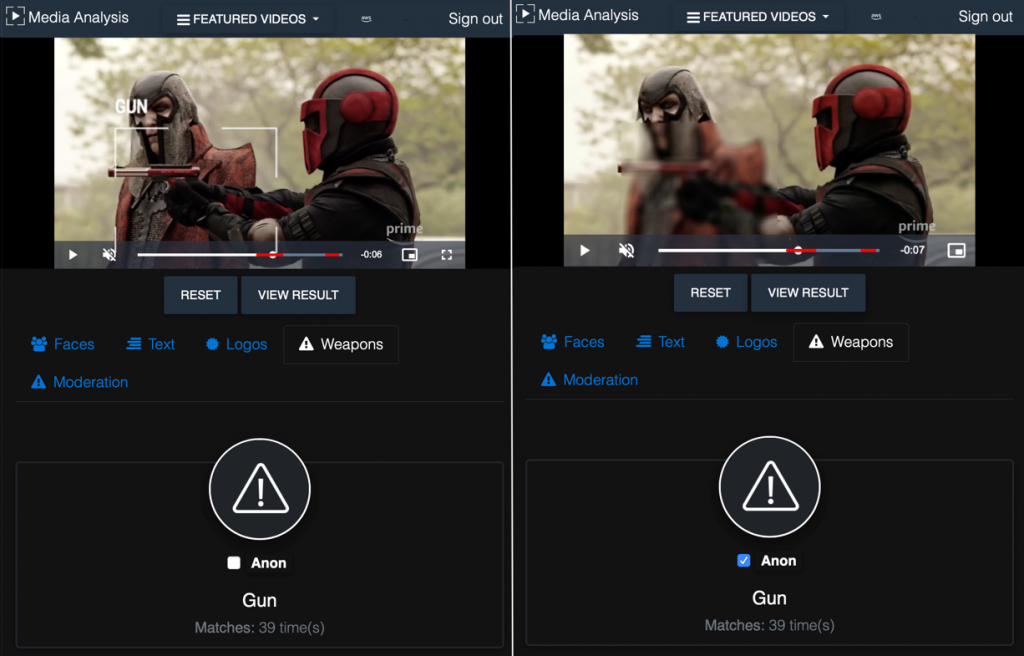Switch to Faces tab in left panel
The height and width of the screenshot is (656, 1024).
point(63,344)
